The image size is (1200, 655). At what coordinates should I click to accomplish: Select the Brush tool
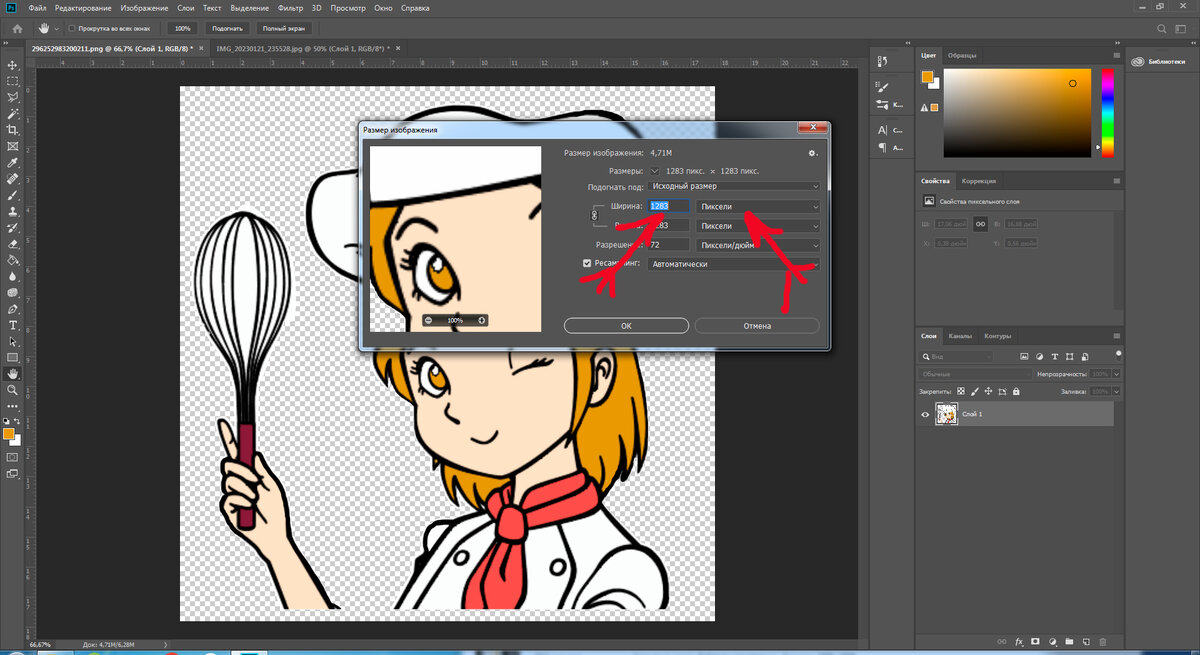pos(13,195)
